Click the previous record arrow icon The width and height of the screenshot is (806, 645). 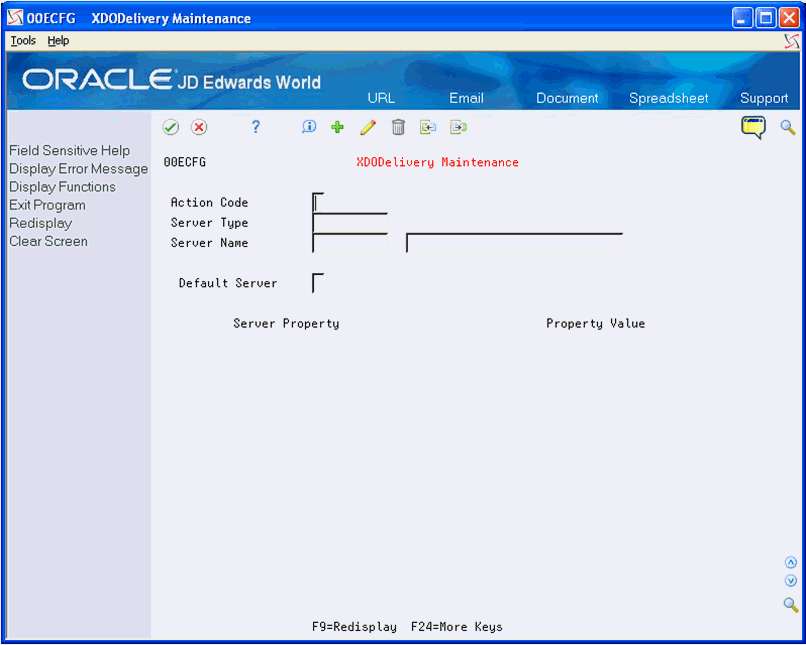coord(428,127)
